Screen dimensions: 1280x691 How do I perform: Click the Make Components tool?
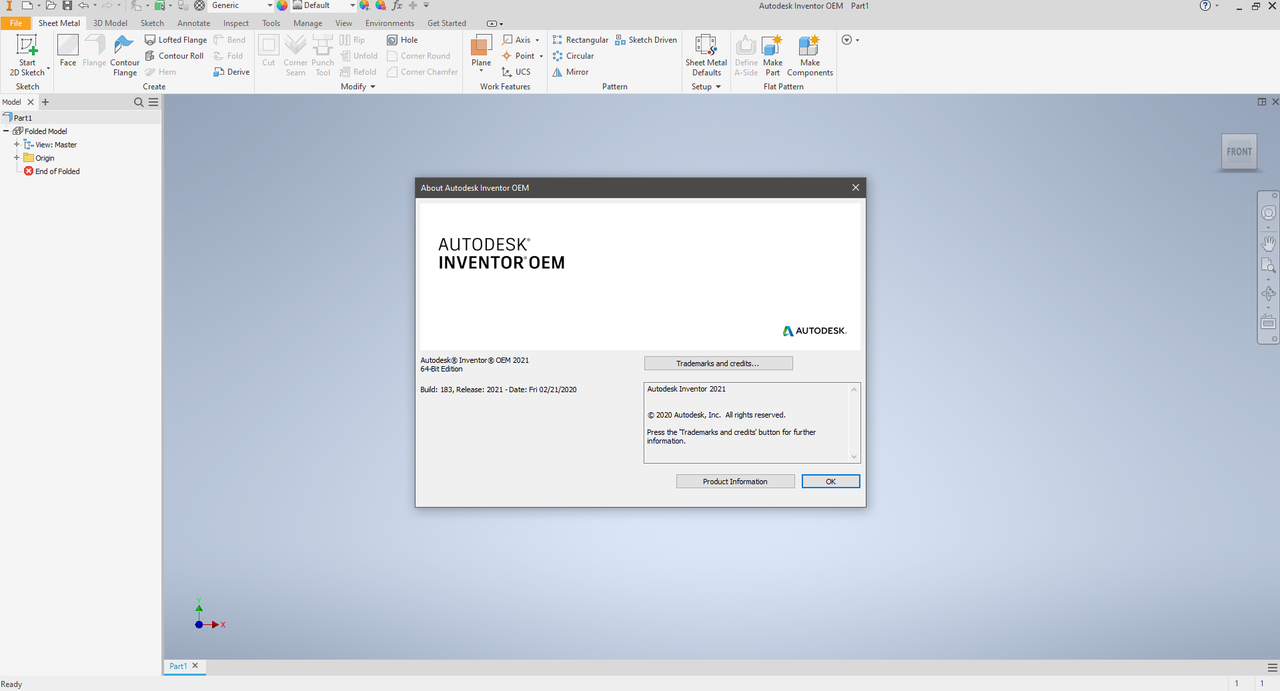point(810,55)
